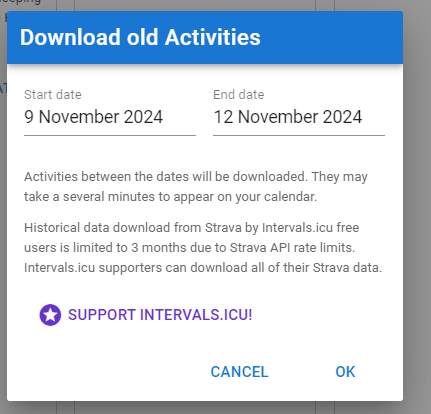Select the 12 November 2024 date value
The image size is (431, 414).
click(x=288, y=117)
